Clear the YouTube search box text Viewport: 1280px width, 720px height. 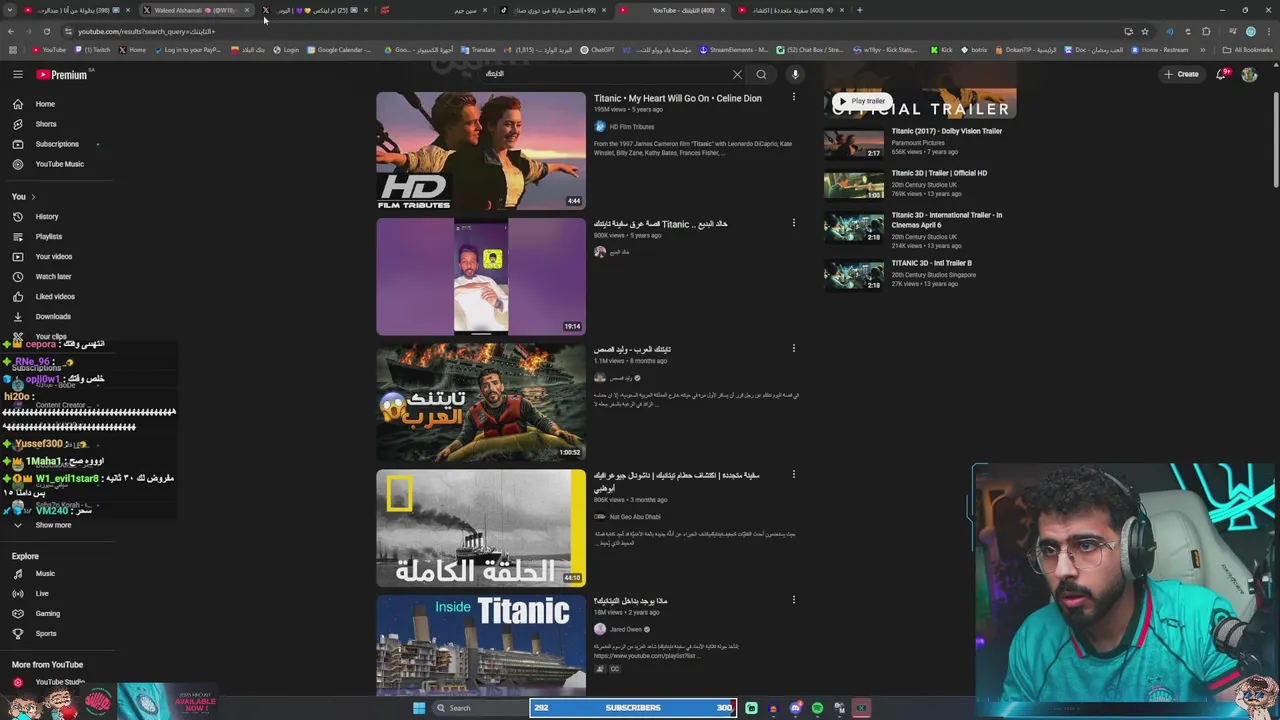(x=737, y=74)
